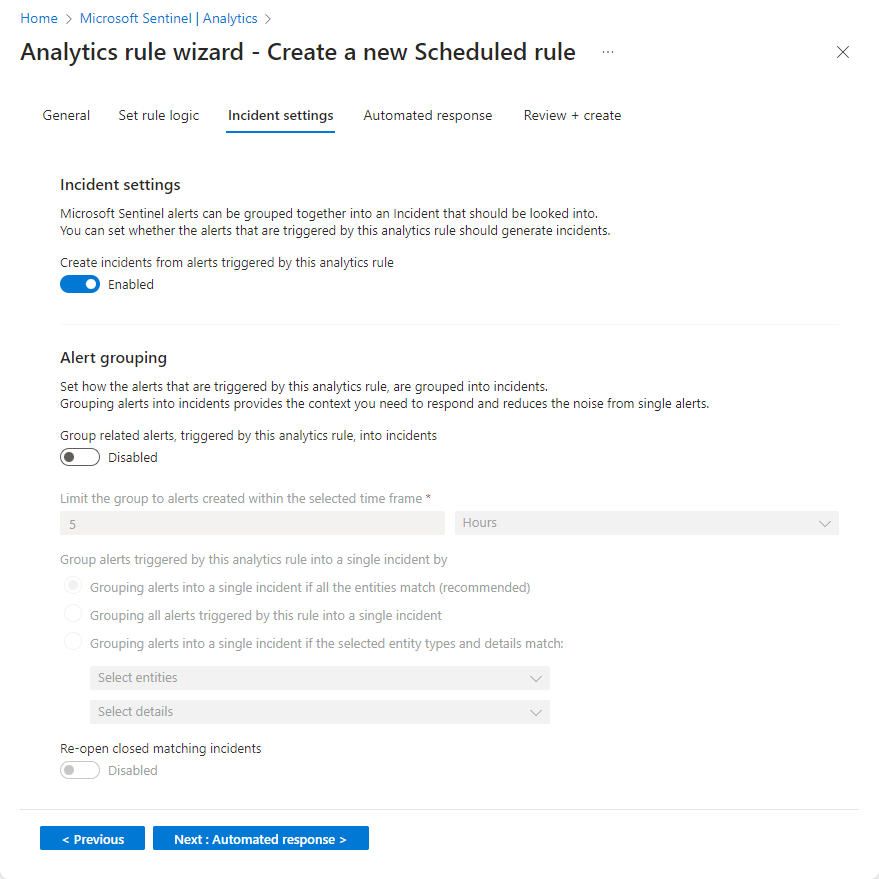
Task: Toggle re-open closed matching incidents
Action: [80, 770]
